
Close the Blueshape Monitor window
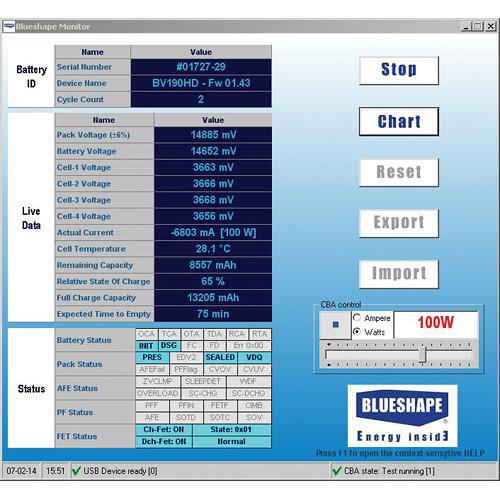[x=490, y=27]
